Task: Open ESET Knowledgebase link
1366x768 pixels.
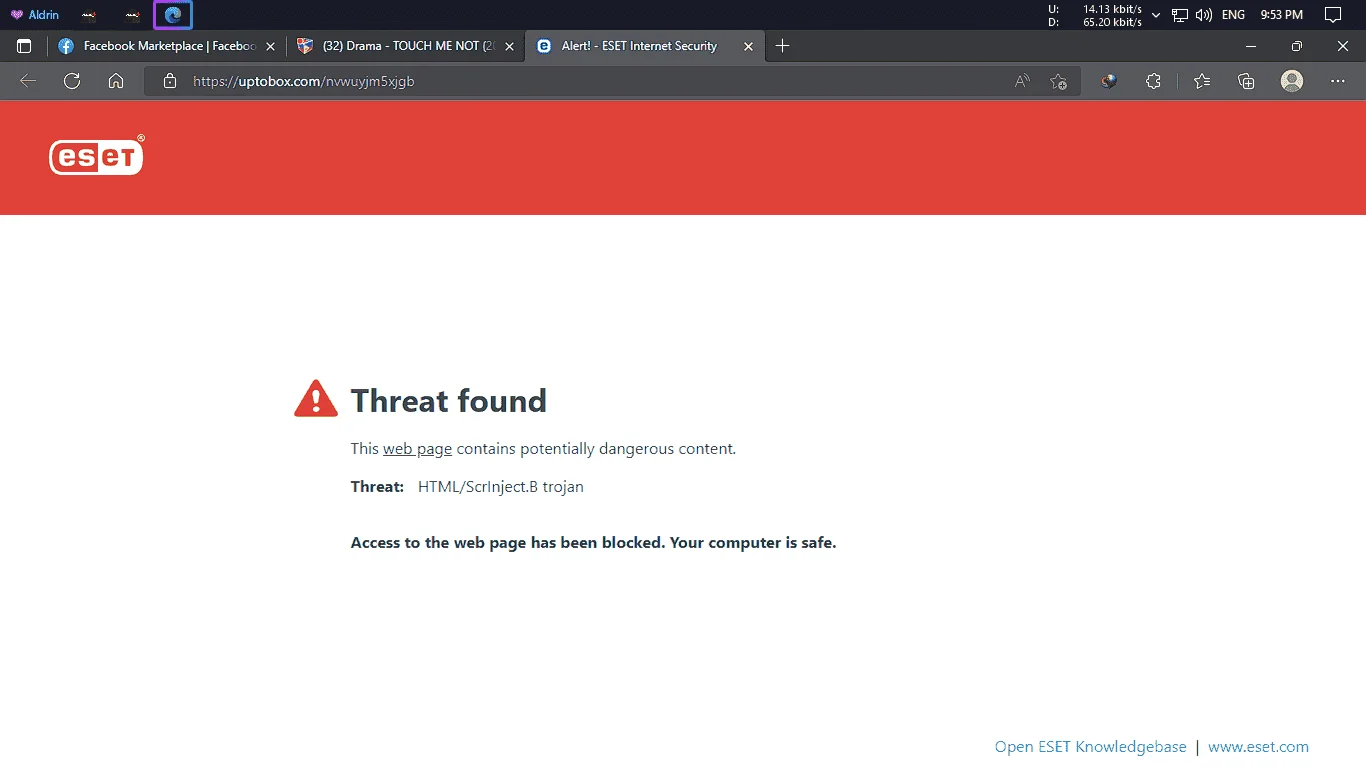Action: [x=1090, y=747]
